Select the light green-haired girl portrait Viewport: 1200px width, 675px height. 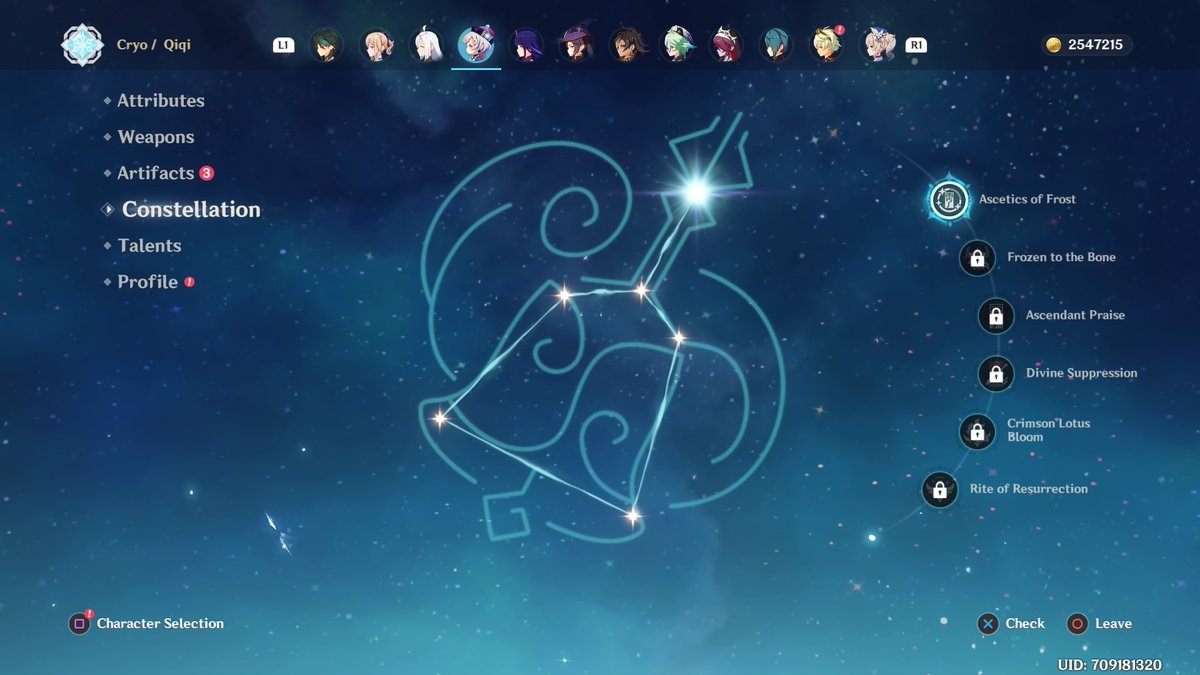click(x=677, y=45)
